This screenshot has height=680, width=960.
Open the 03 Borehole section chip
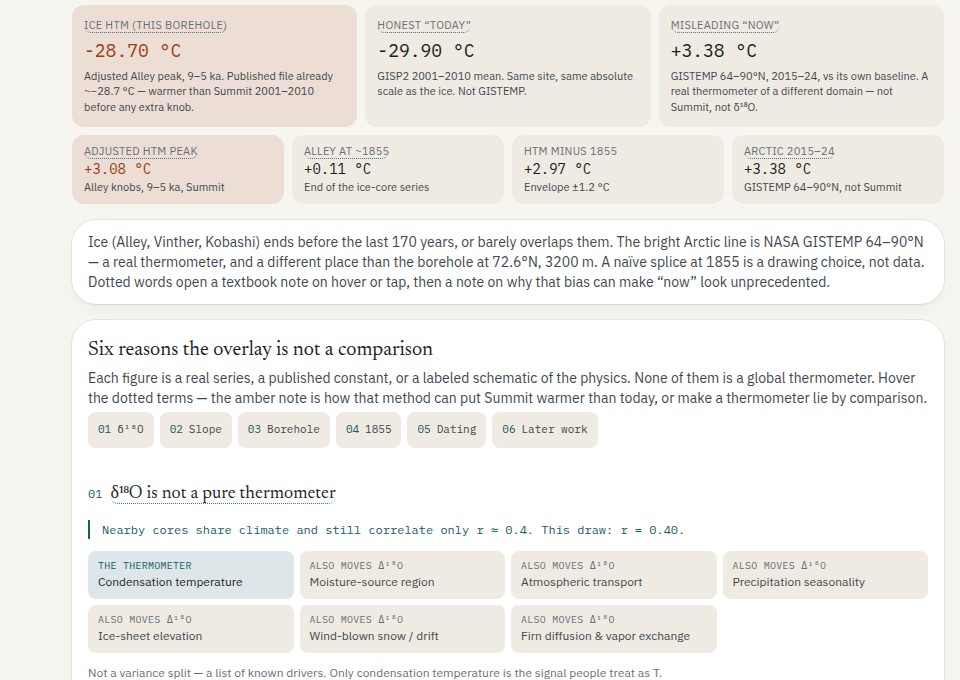[283, 430]
